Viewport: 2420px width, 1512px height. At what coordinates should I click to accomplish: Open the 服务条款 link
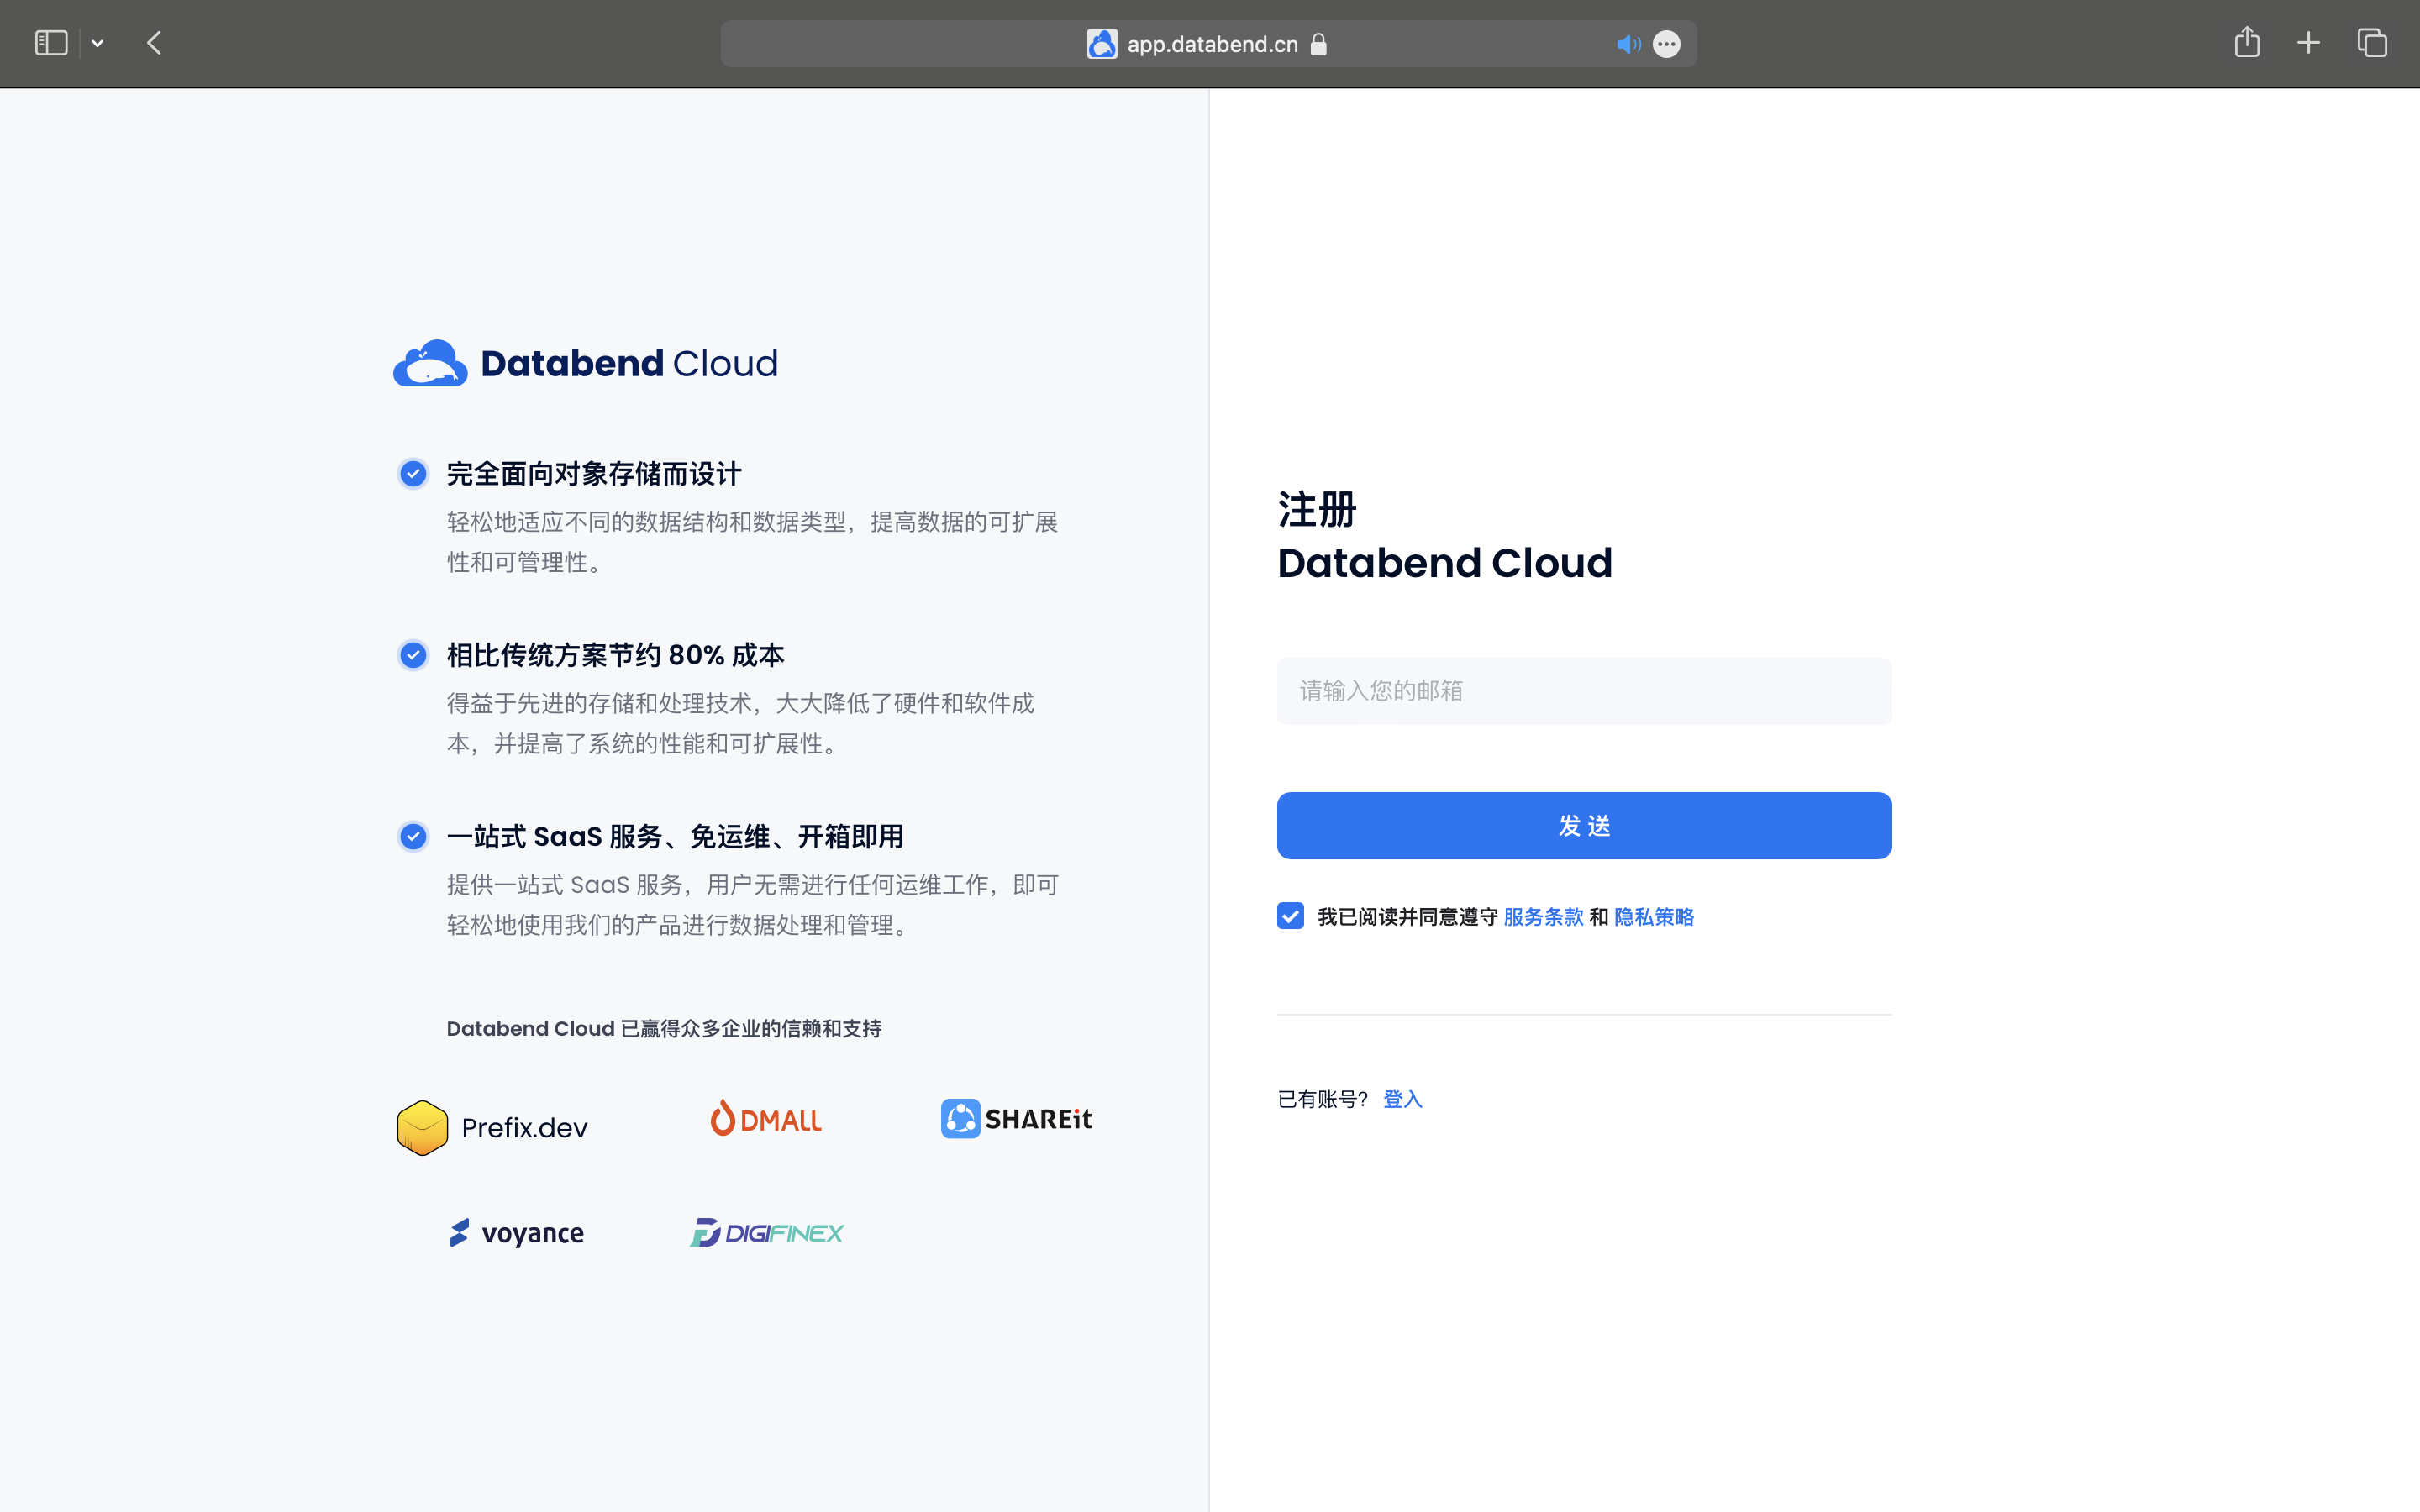point(1543,917)
